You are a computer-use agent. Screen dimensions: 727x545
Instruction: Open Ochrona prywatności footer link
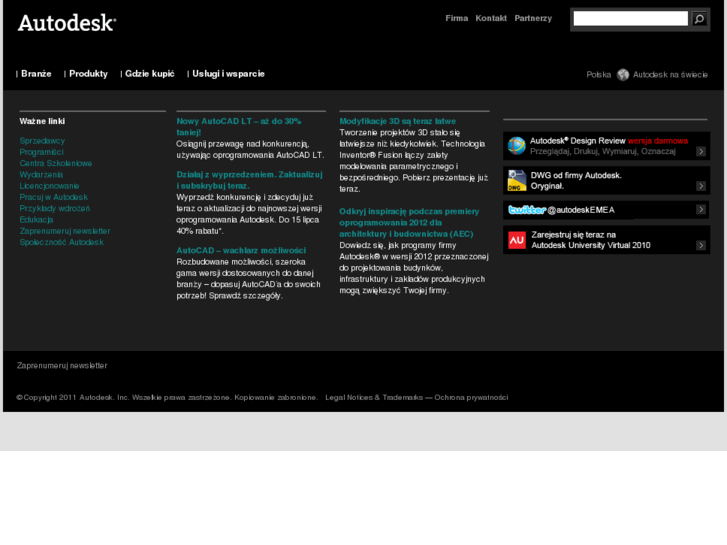tap(471, 398)
